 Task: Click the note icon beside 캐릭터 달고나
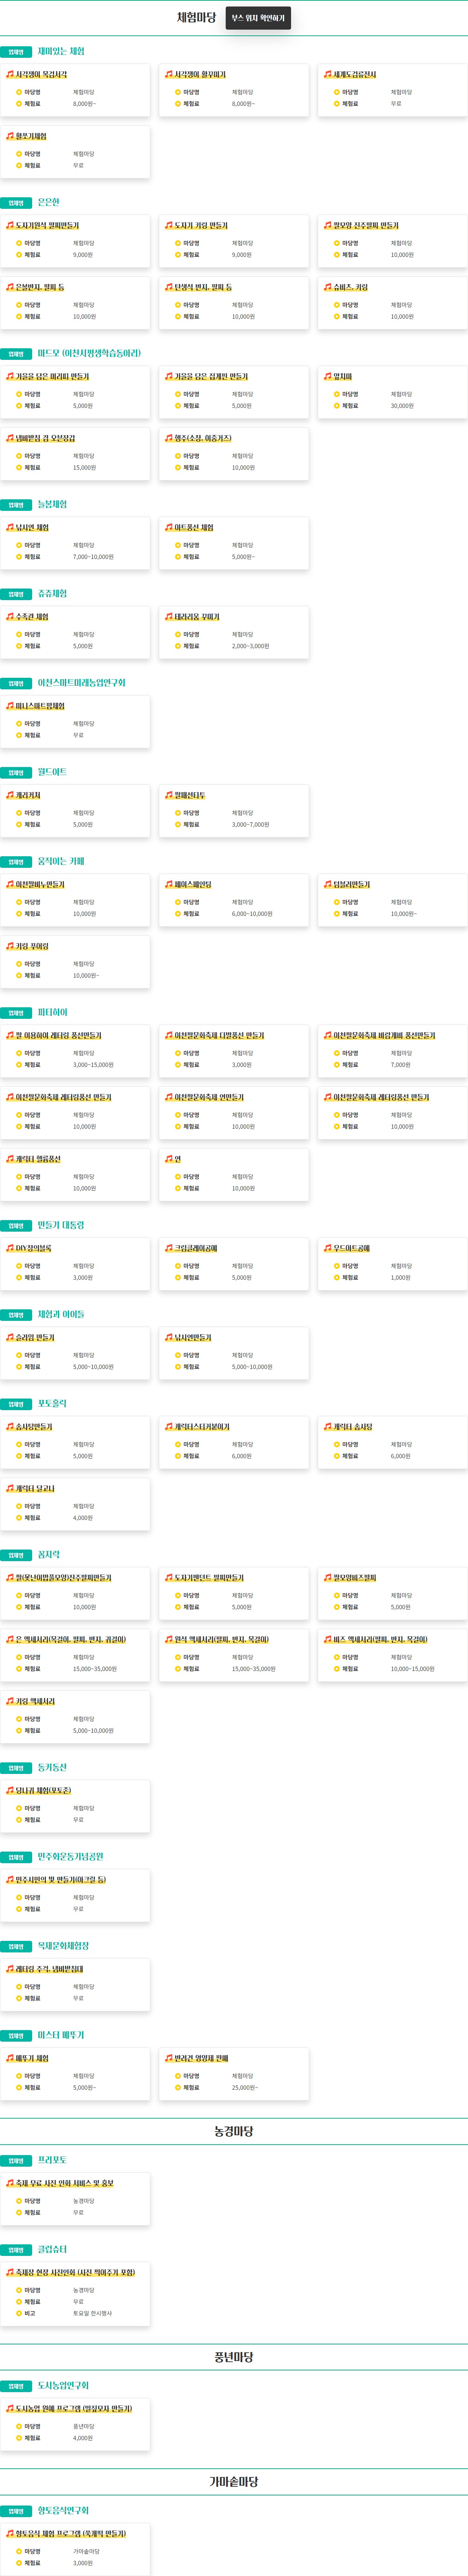[x=10, y=1488]
